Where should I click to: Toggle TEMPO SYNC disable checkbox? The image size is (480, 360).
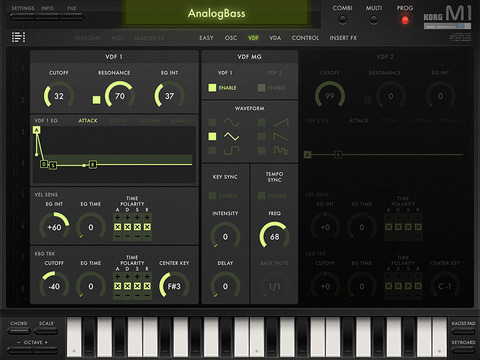[x=261, y=195]
